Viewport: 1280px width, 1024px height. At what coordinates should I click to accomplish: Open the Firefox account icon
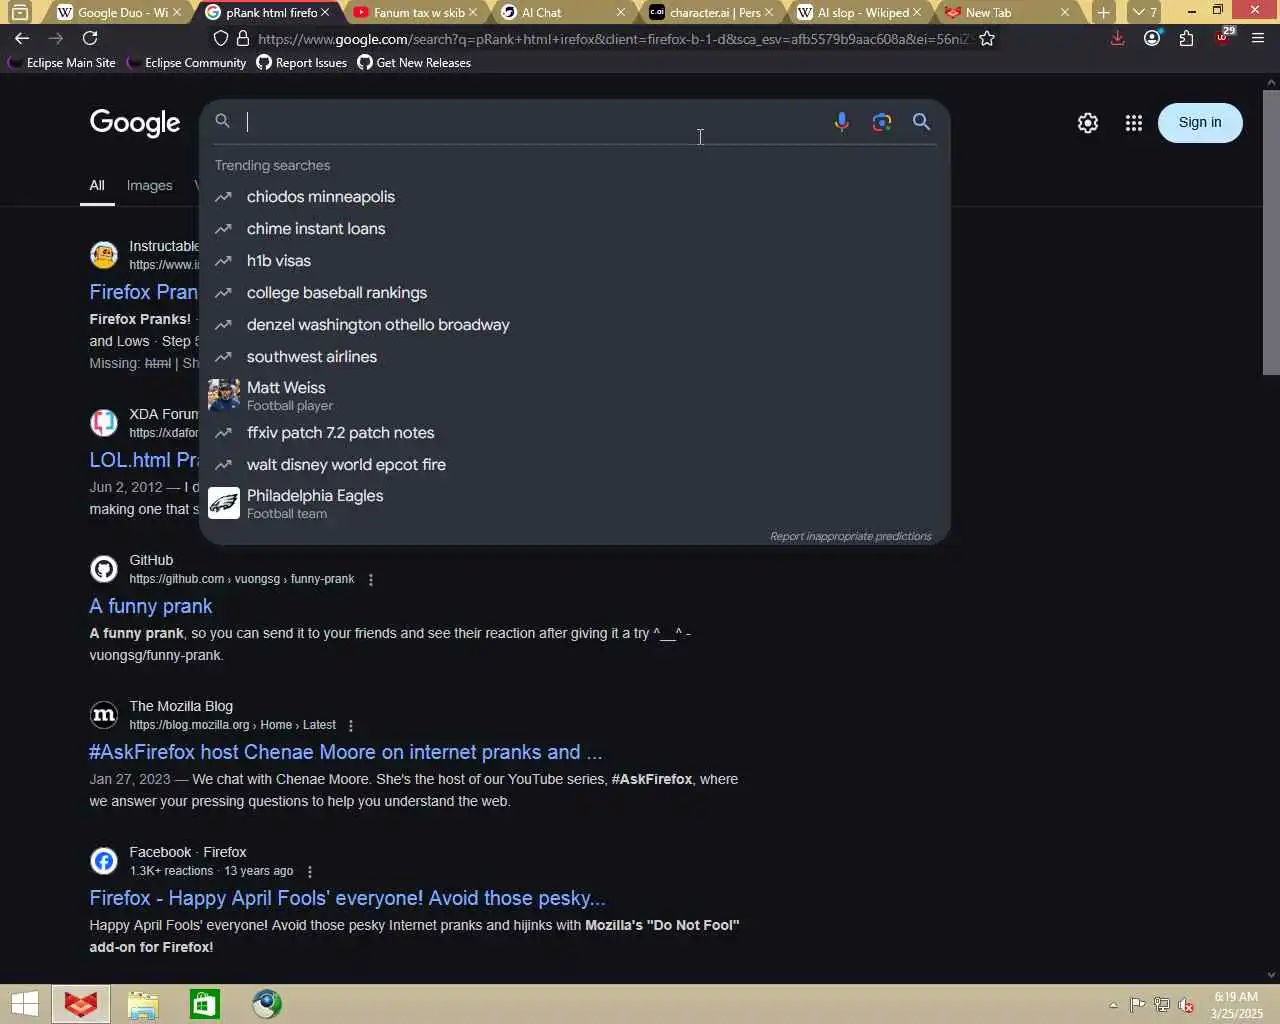pyautogui.click(x=1152, y=38)
